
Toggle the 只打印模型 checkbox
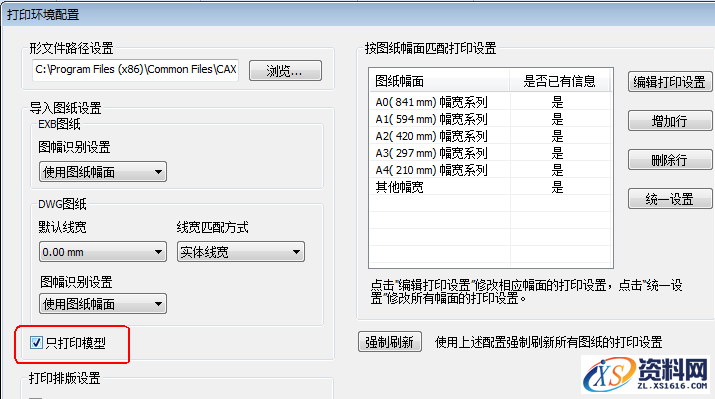[x=36, y=342]
